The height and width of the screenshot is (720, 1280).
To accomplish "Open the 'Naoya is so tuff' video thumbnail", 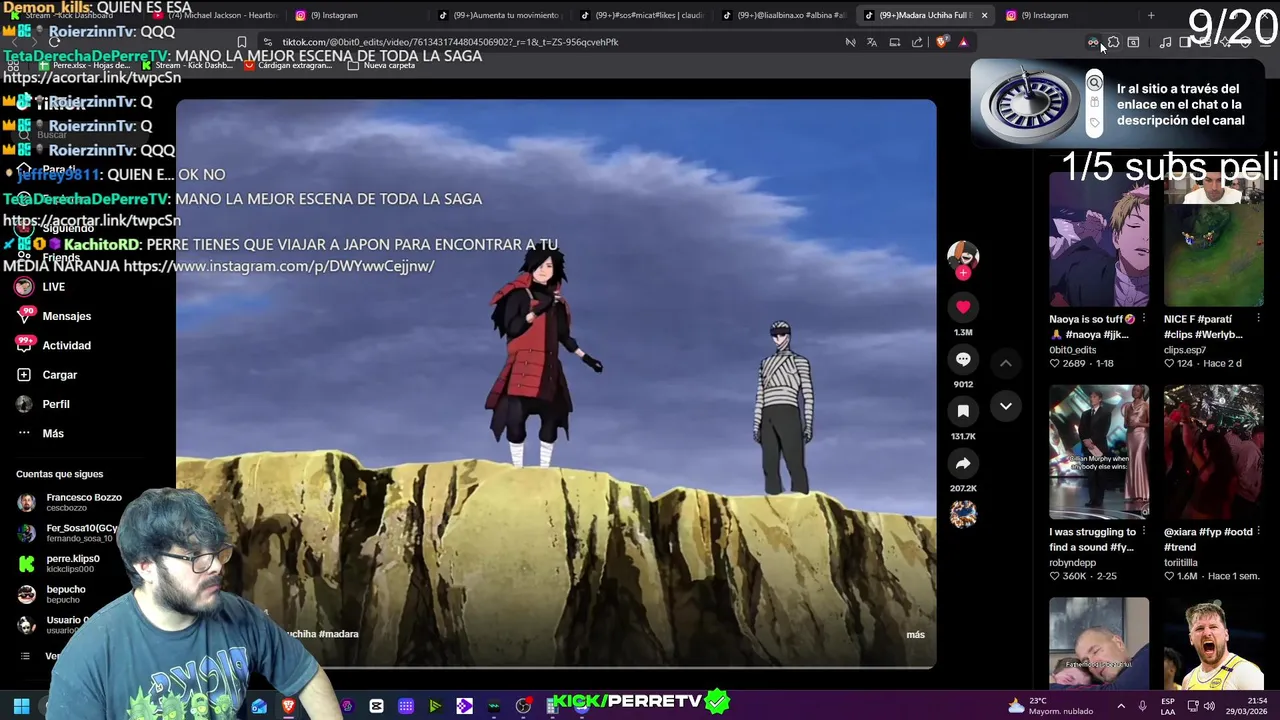I will (x=1099, y=240).
